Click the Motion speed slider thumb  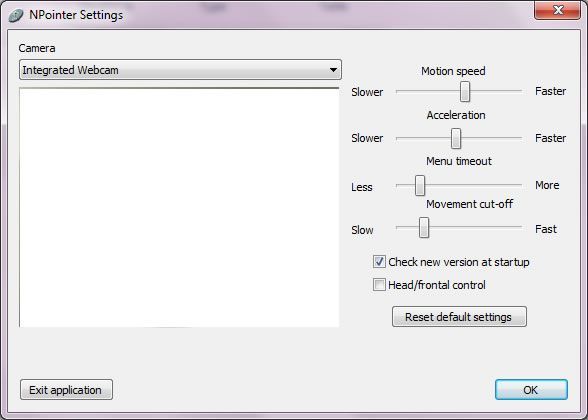(x=465, y=92)
